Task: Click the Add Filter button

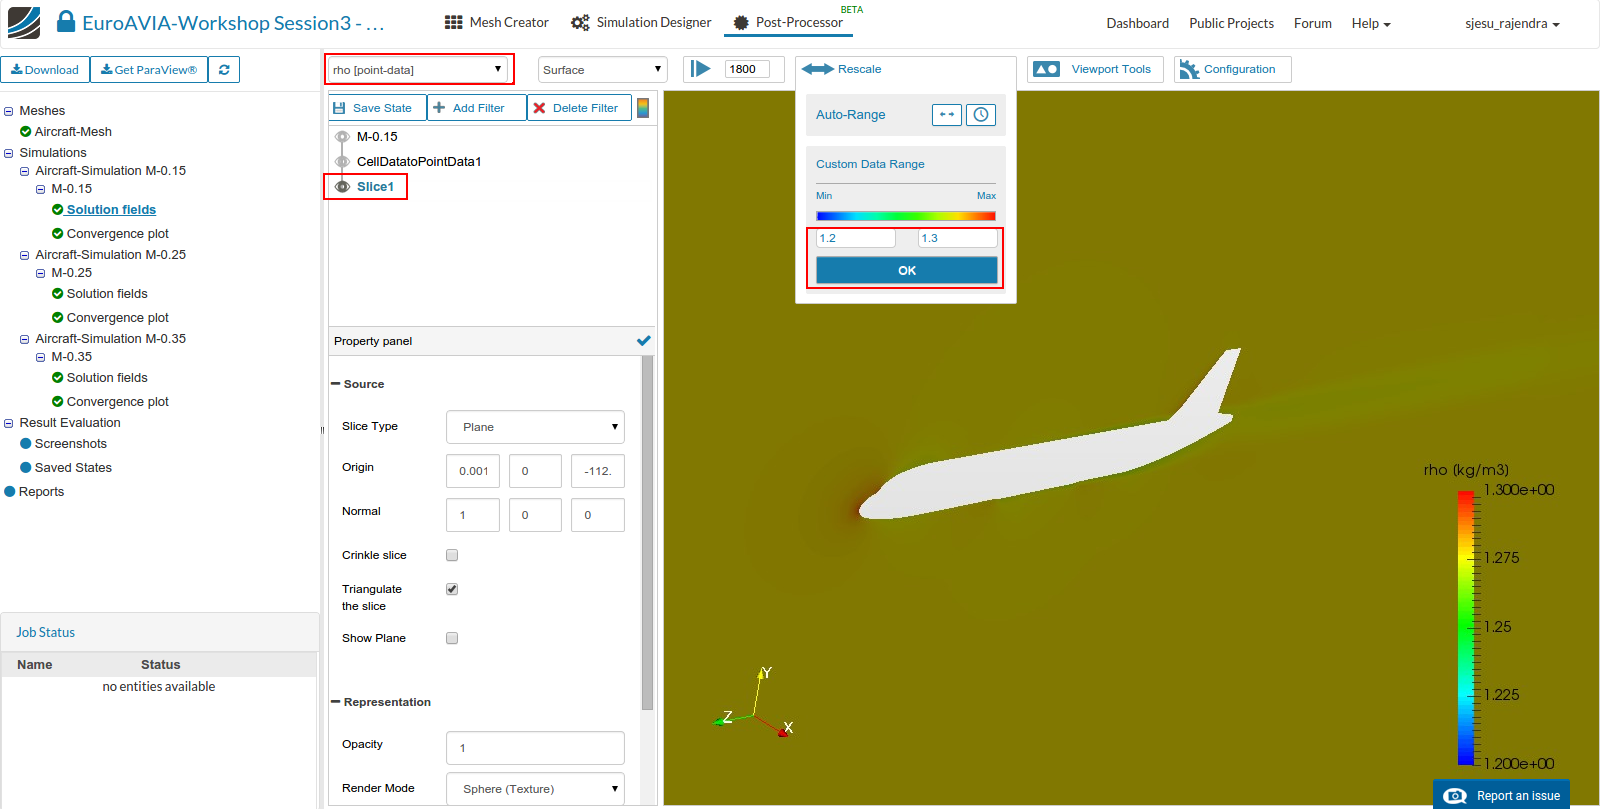Action: click(477, 108)
